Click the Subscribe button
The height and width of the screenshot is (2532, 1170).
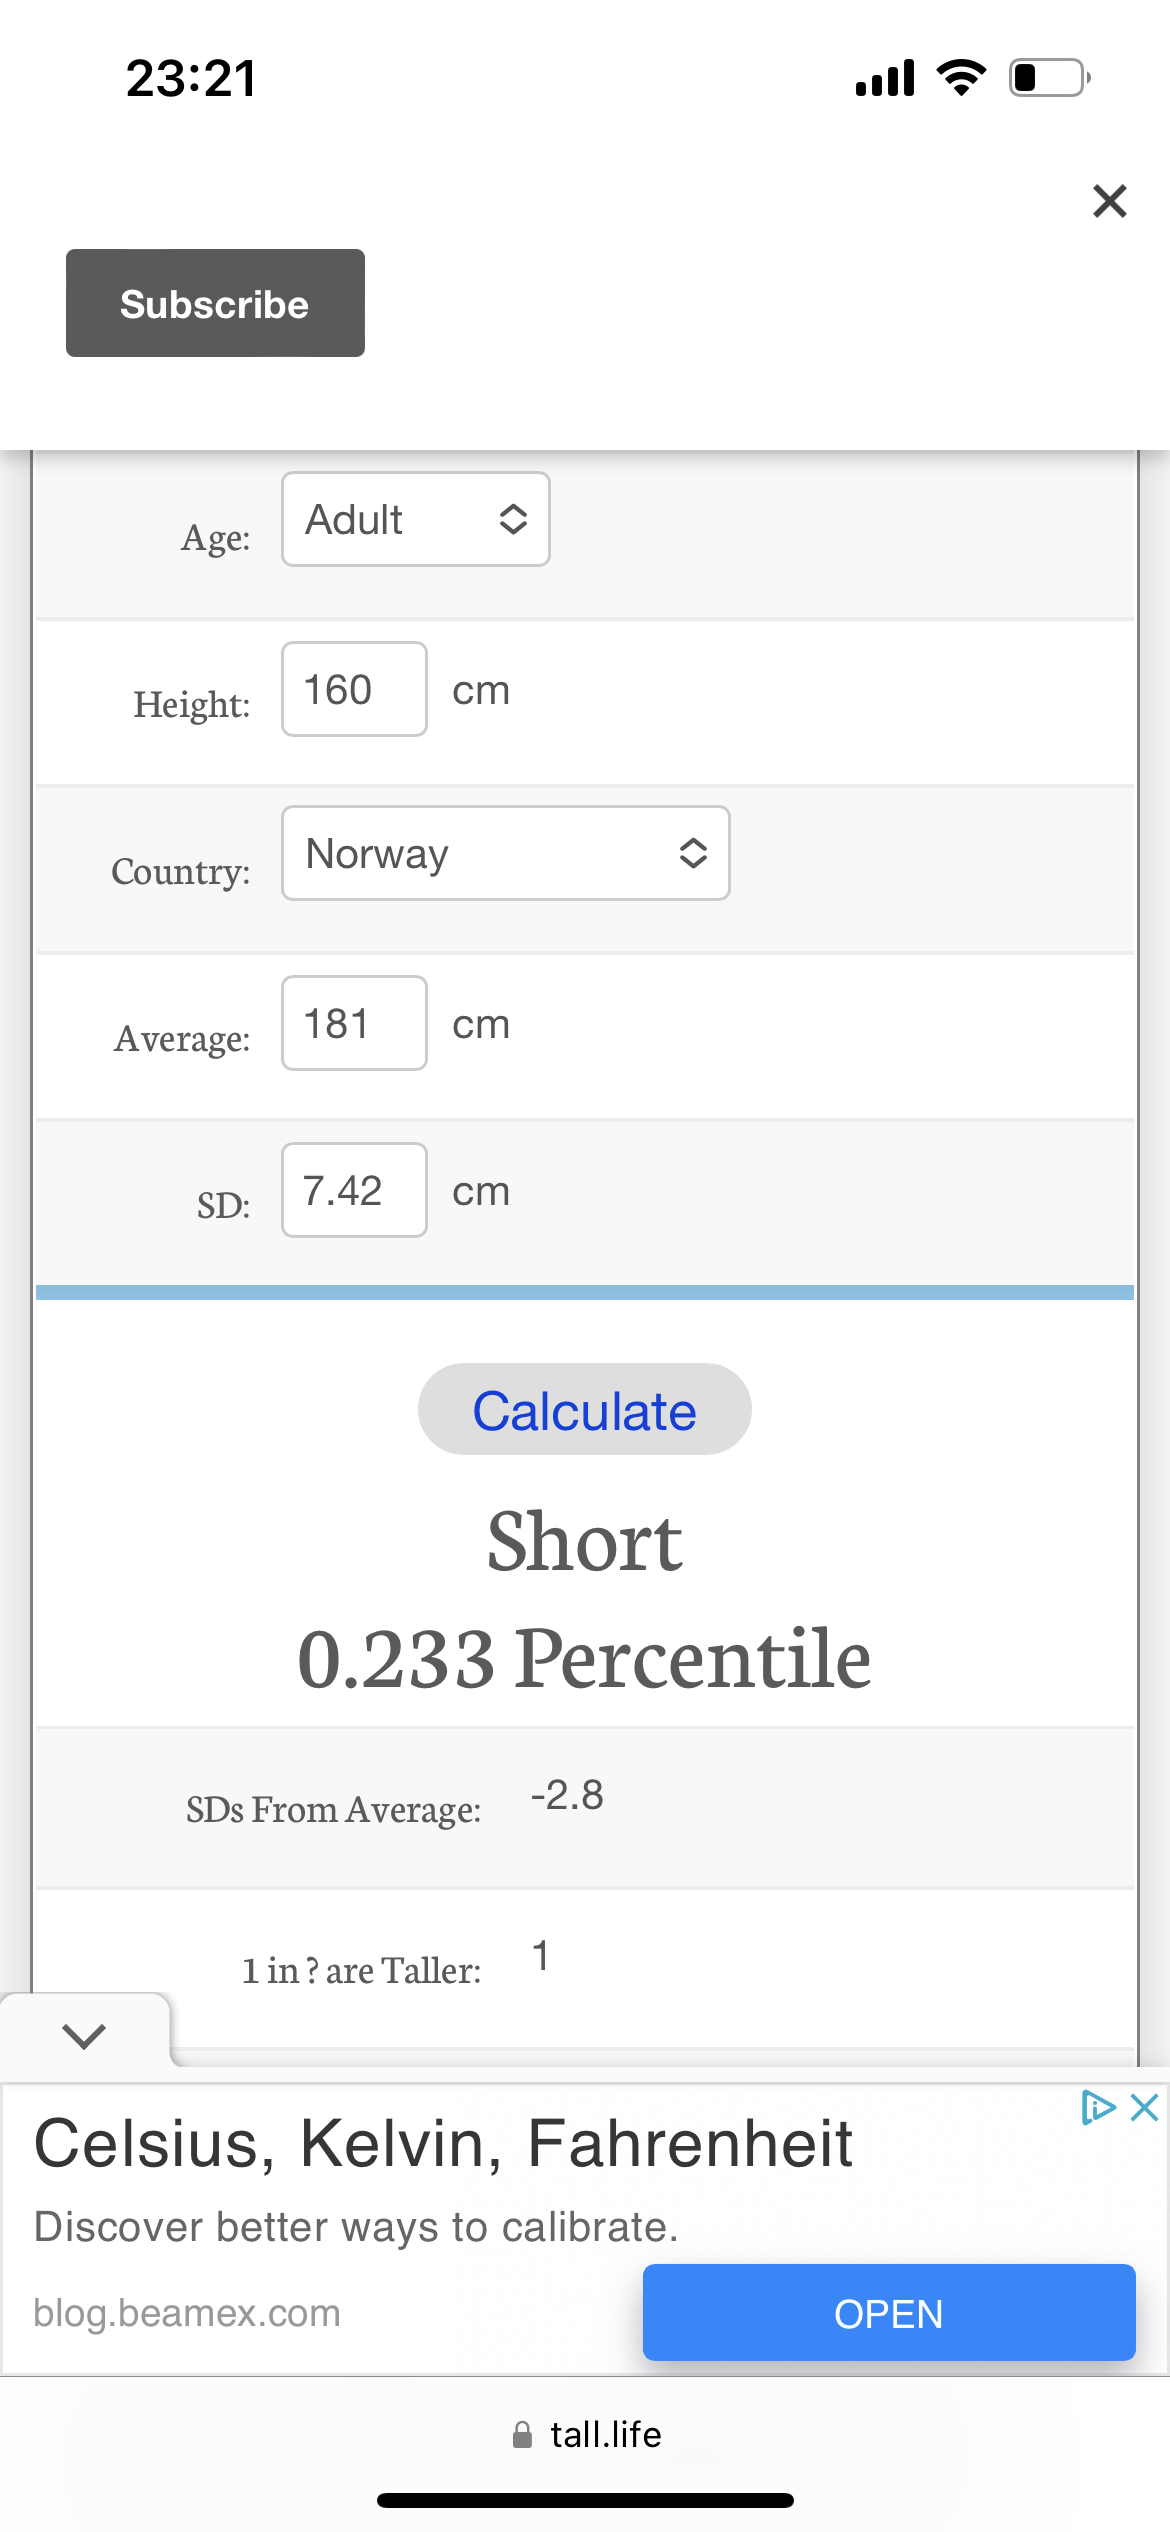(x=215, y=303)
